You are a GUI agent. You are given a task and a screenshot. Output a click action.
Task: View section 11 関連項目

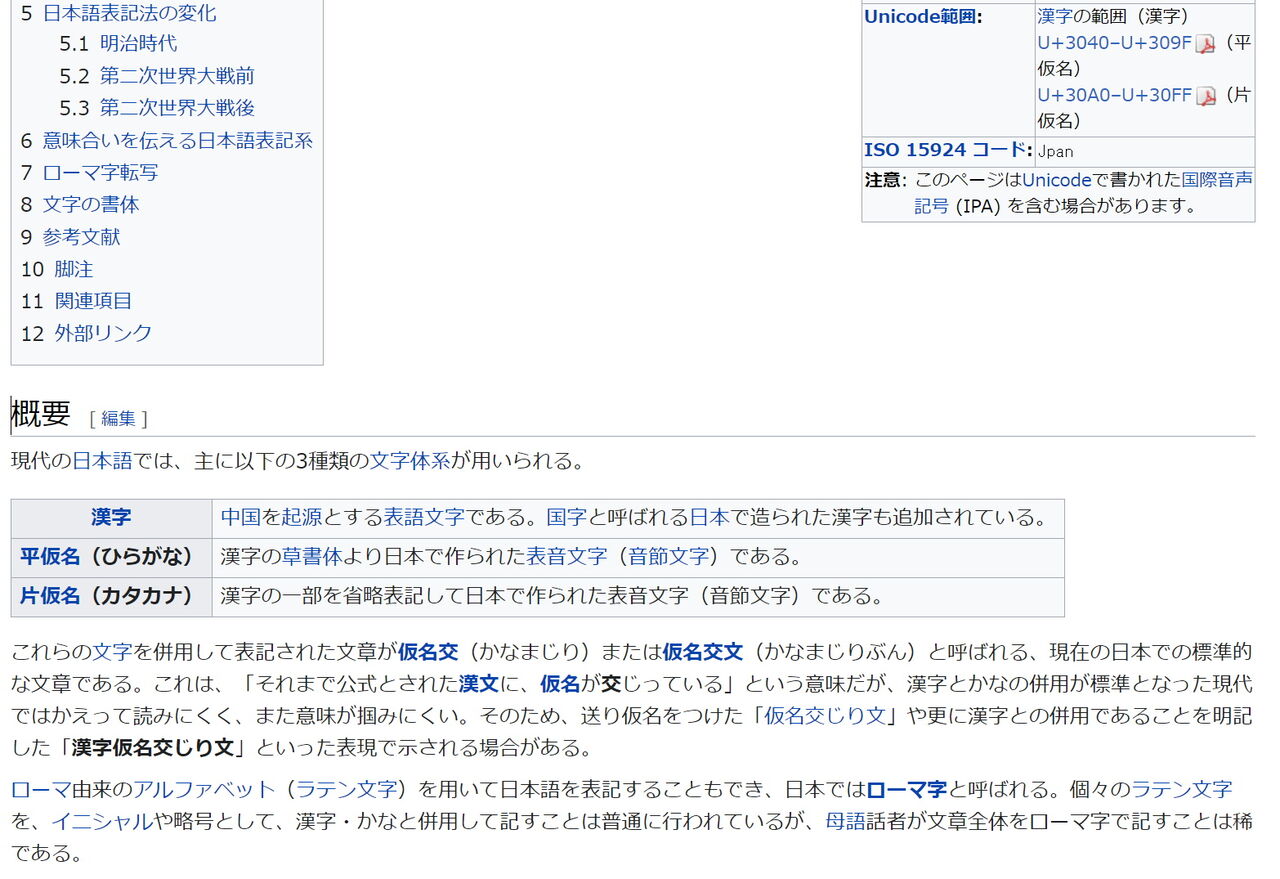[x=76, y=301]
